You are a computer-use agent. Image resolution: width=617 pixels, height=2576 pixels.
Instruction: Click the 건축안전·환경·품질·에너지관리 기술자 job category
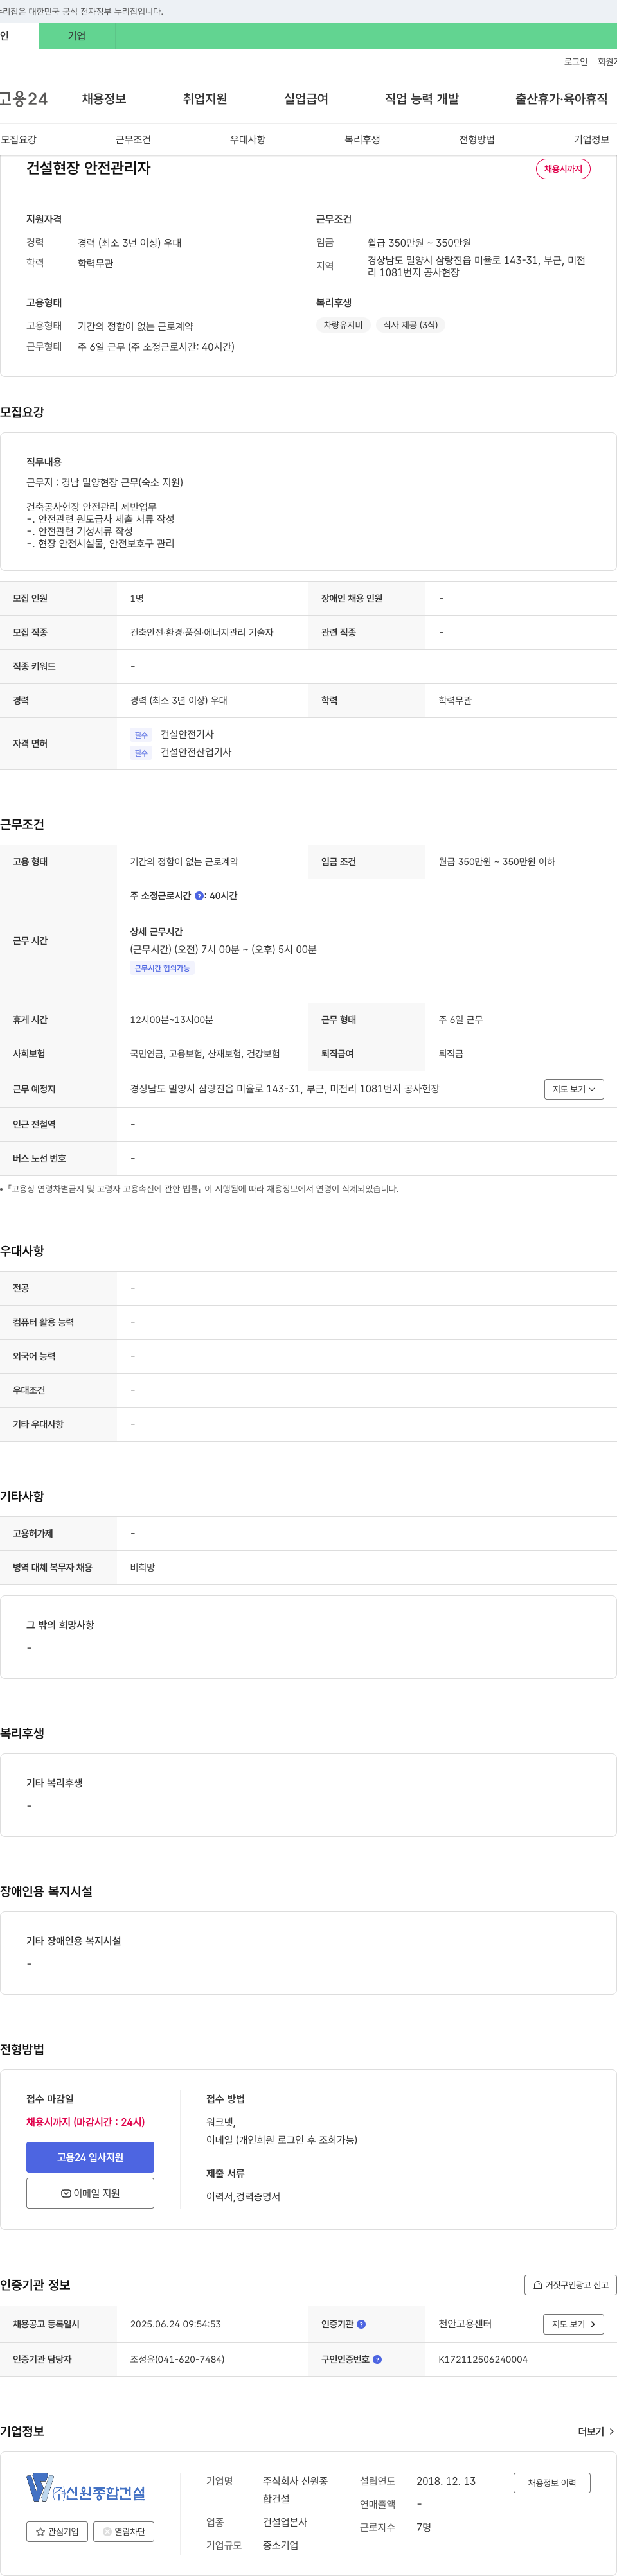point(201,632)
